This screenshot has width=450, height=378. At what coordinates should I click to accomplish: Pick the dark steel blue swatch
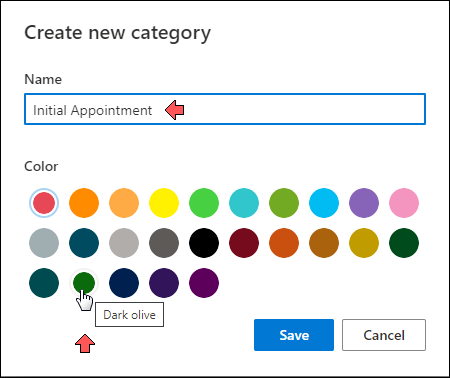[x=84, y=243]
